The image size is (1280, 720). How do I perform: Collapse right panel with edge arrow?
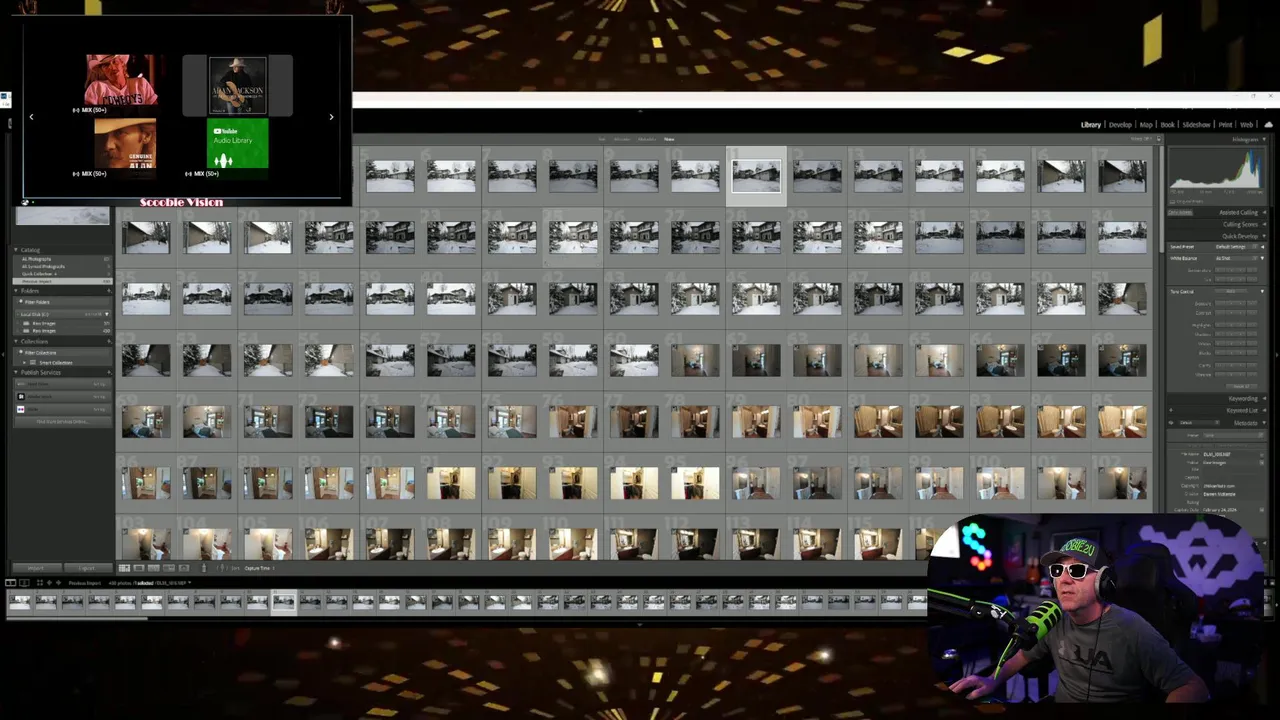click(x=1277, y=355)
